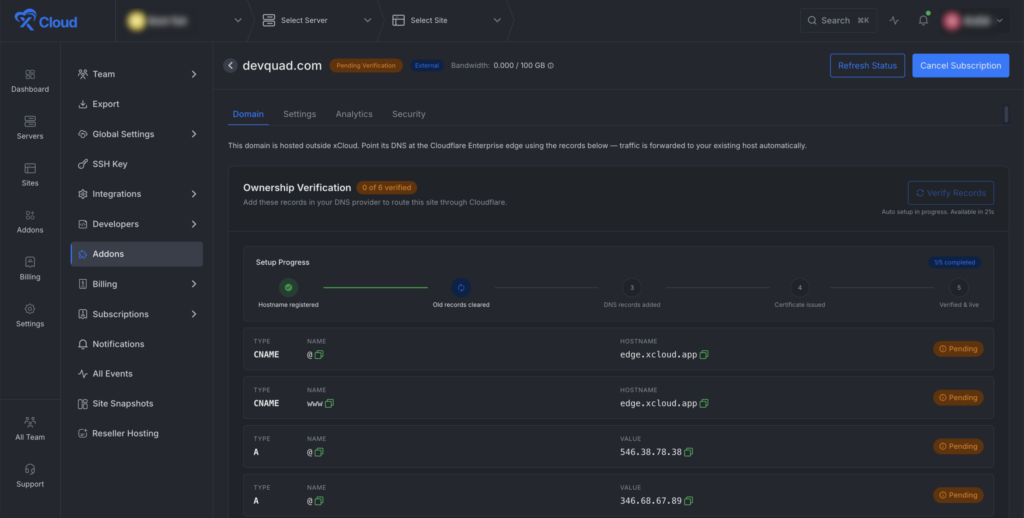The image size is (1024, 518).
Task: Click the Refresh Status button
Action: 867,65
